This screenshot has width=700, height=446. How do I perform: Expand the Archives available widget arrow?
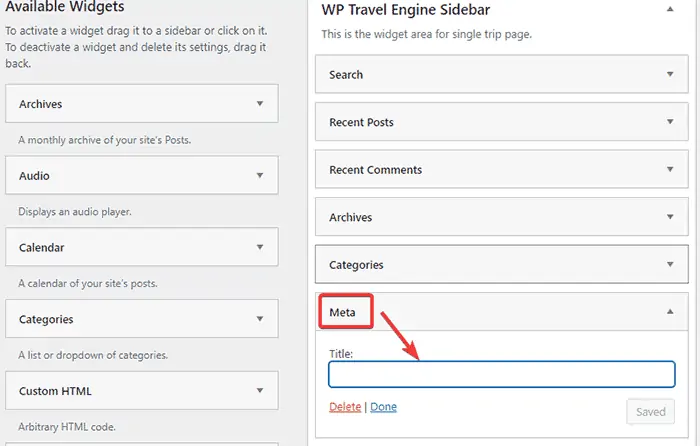pyautogui.click(x=259, y=103)
